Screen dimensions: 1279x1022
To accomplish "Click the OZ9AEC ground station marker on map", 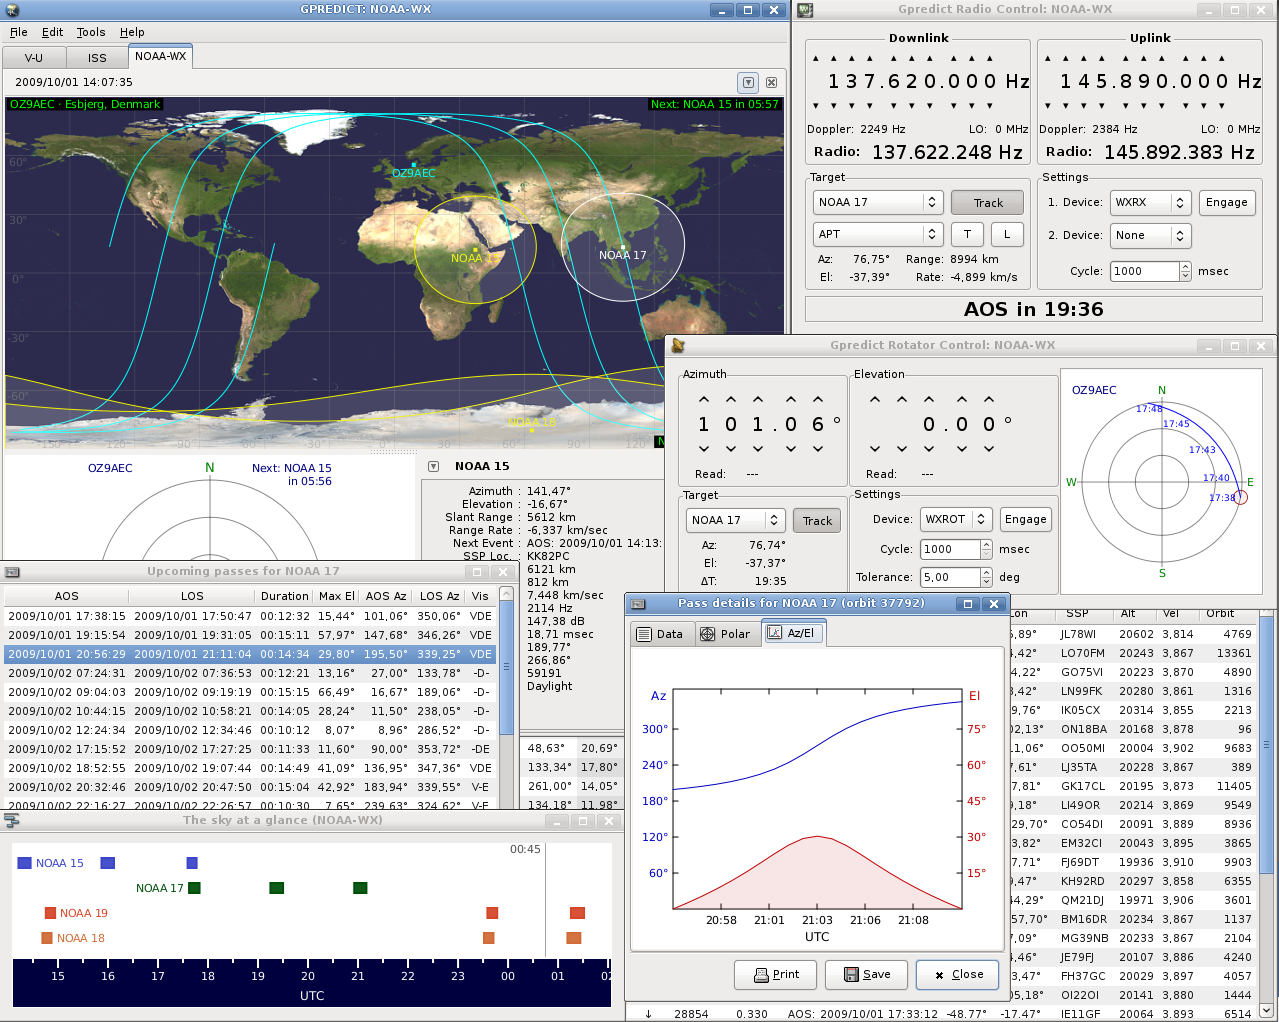I will [413, 166].
